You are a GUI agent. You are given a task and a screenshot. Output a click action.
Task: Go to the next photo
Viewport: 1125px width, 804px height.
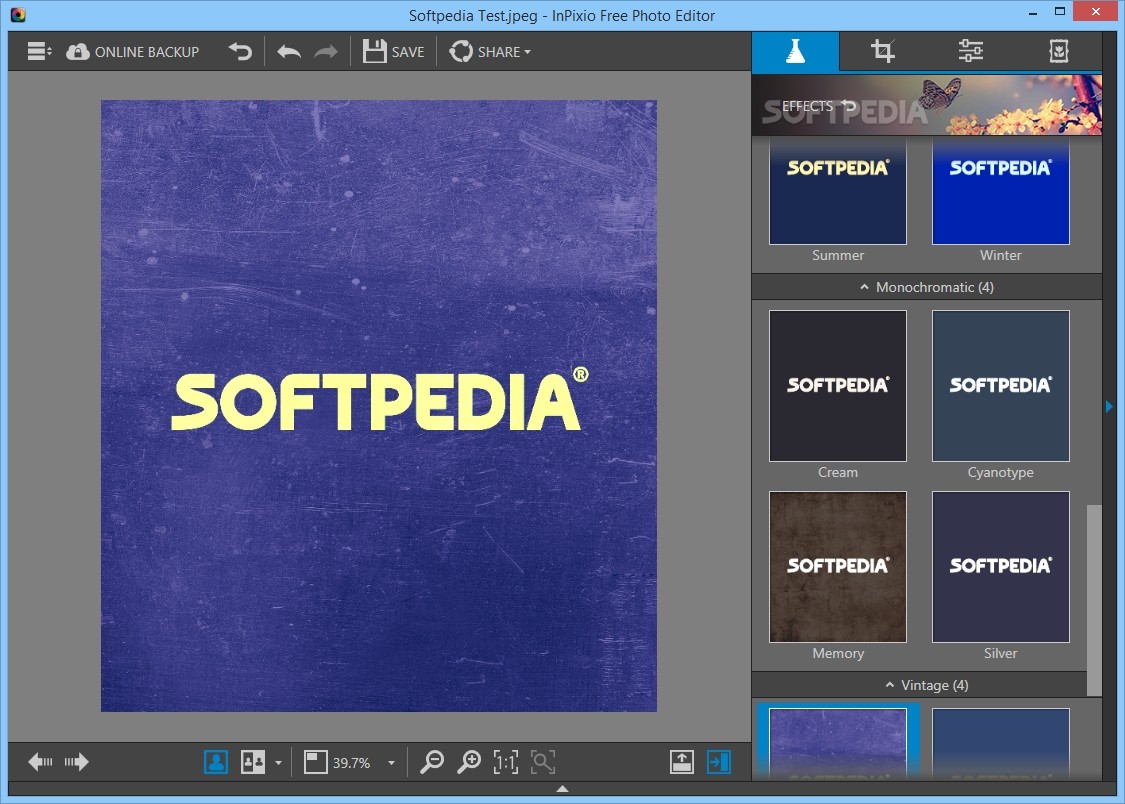tap(76, 762)
